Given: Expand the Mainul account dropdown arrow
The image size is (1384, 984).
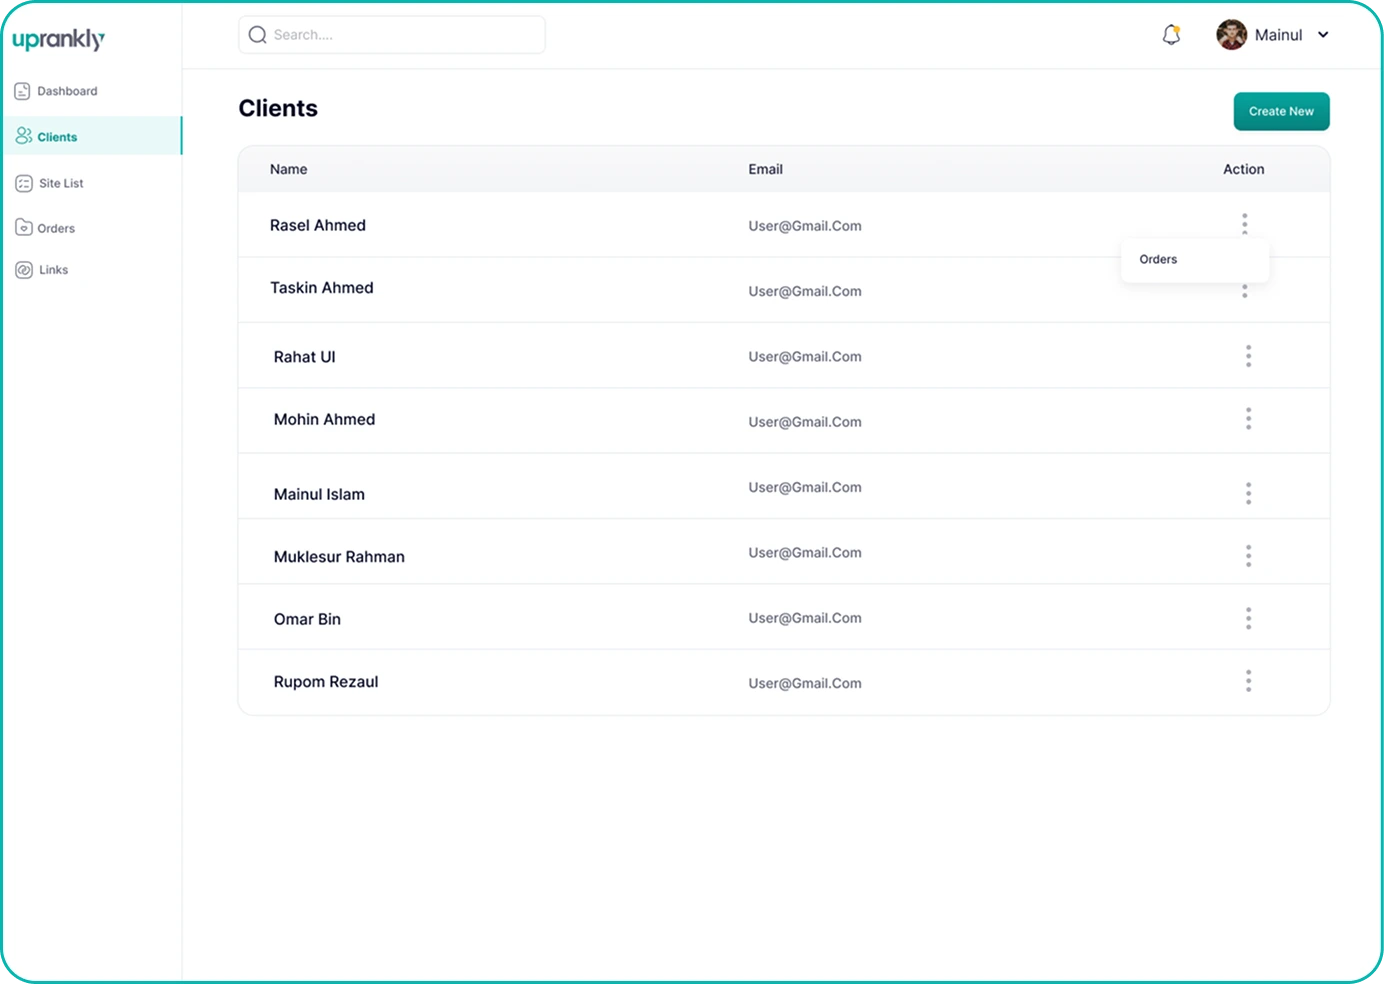Looking at the screenshot, I should (1323, 35).
